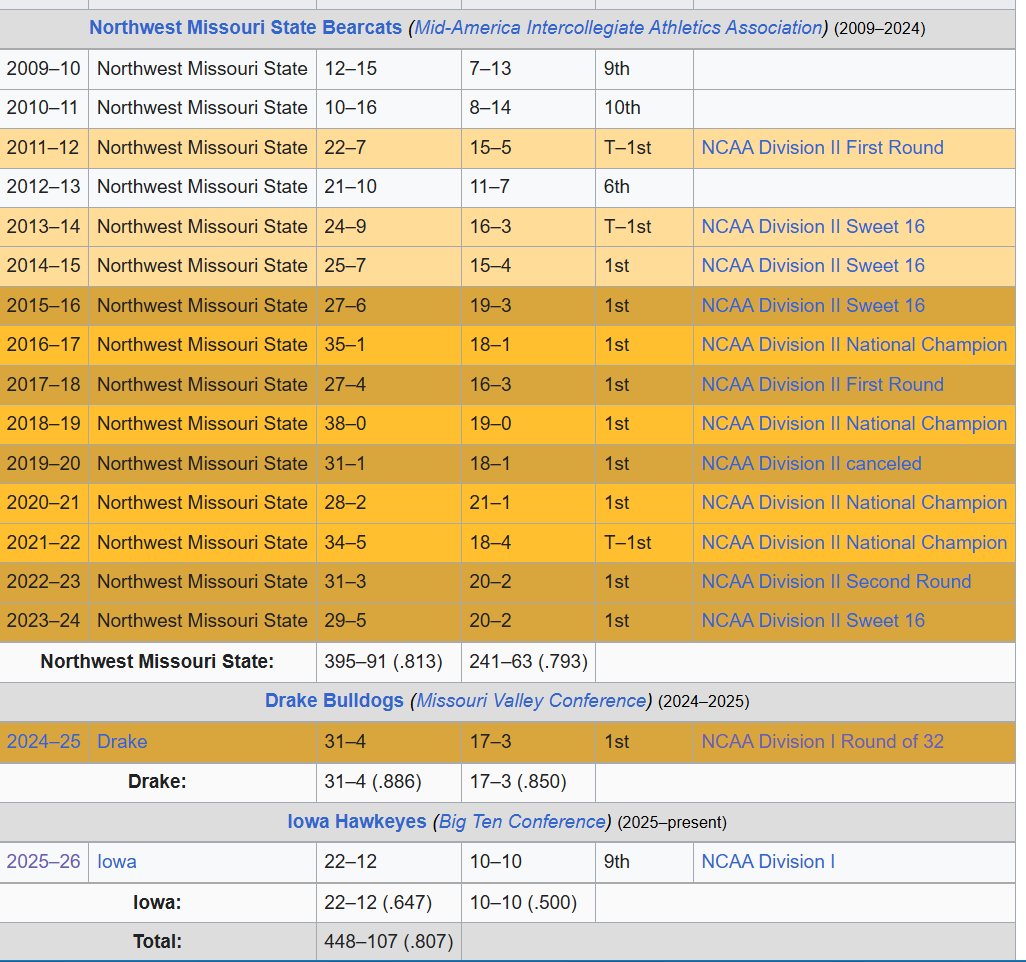Open NCAA Division II canceled link
This screenshot has height=962, width=1026.
tap(811, 463)
